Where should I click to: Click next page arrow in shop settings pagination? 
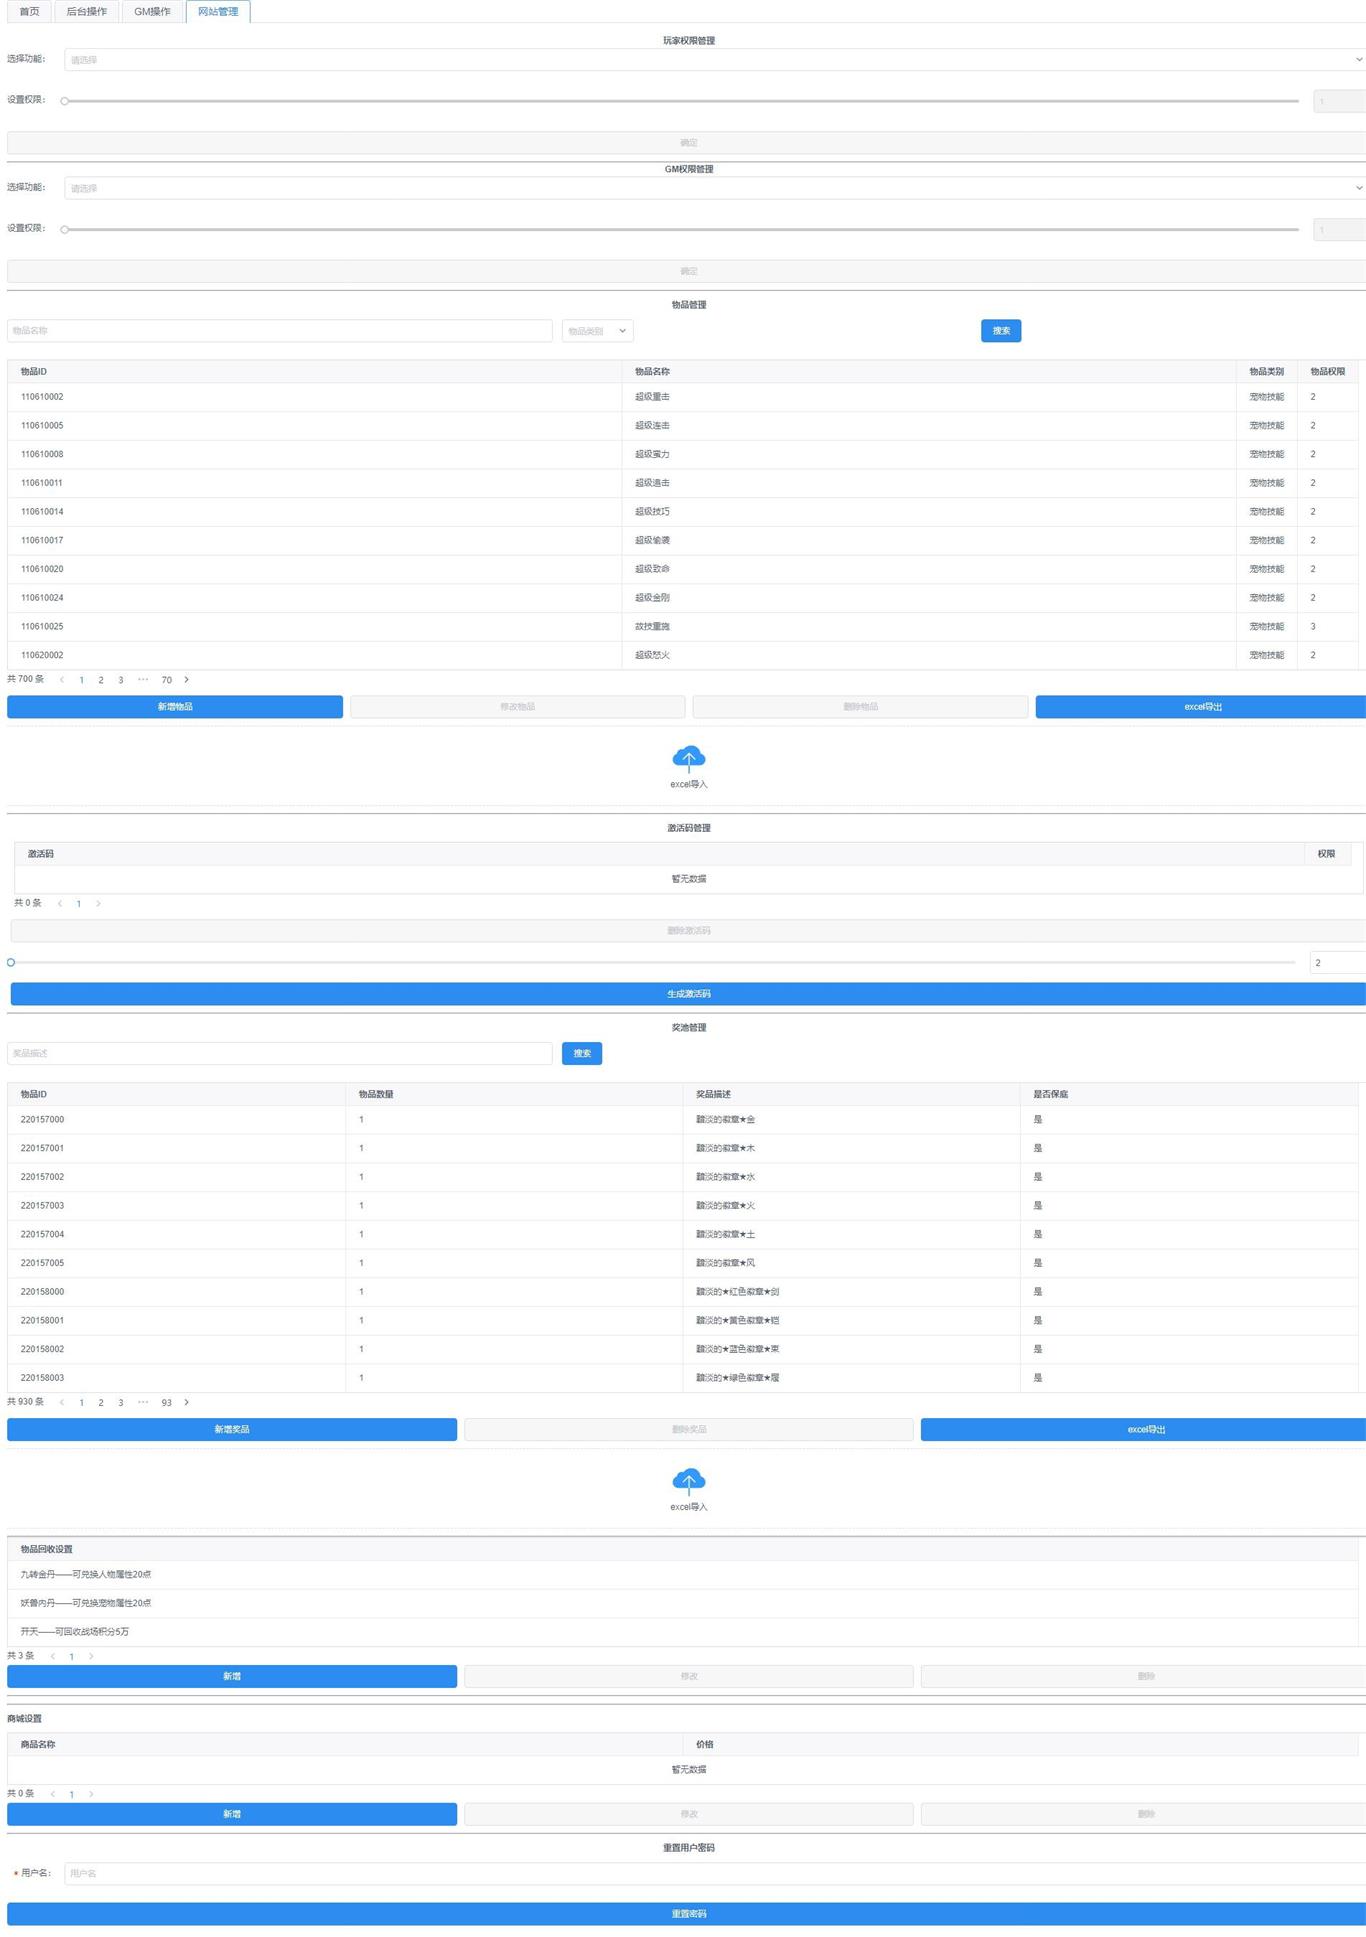(91, 1794)
